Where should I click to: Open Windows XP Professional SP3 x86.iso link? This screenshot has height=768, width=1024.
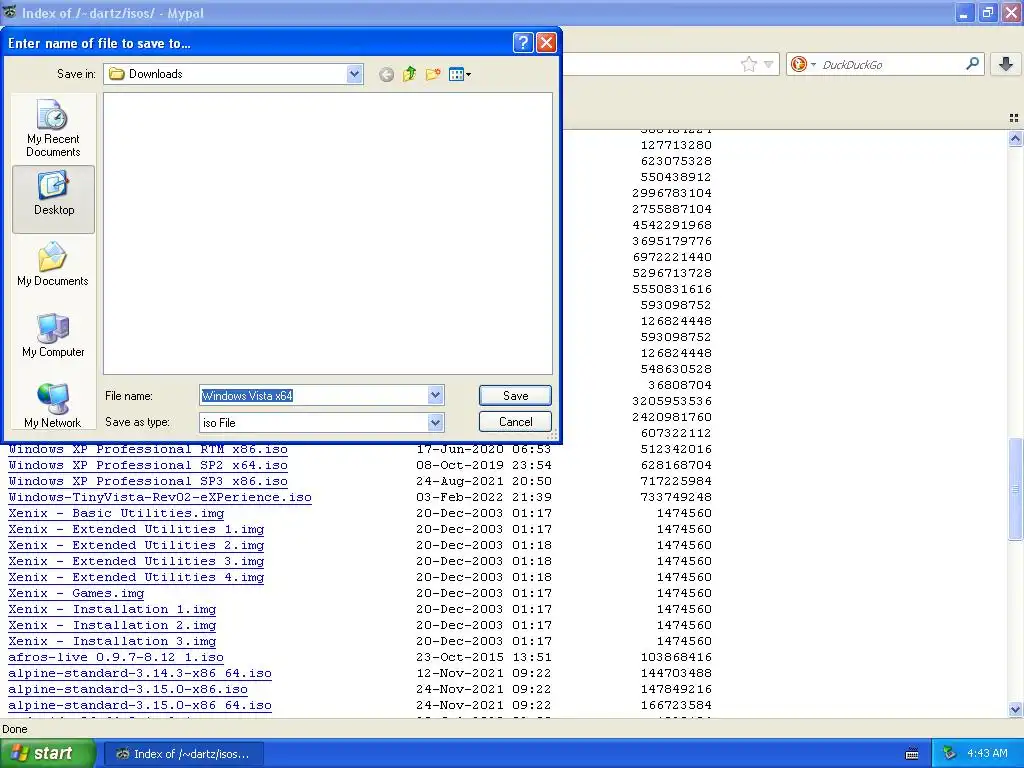tap(148, 481)
